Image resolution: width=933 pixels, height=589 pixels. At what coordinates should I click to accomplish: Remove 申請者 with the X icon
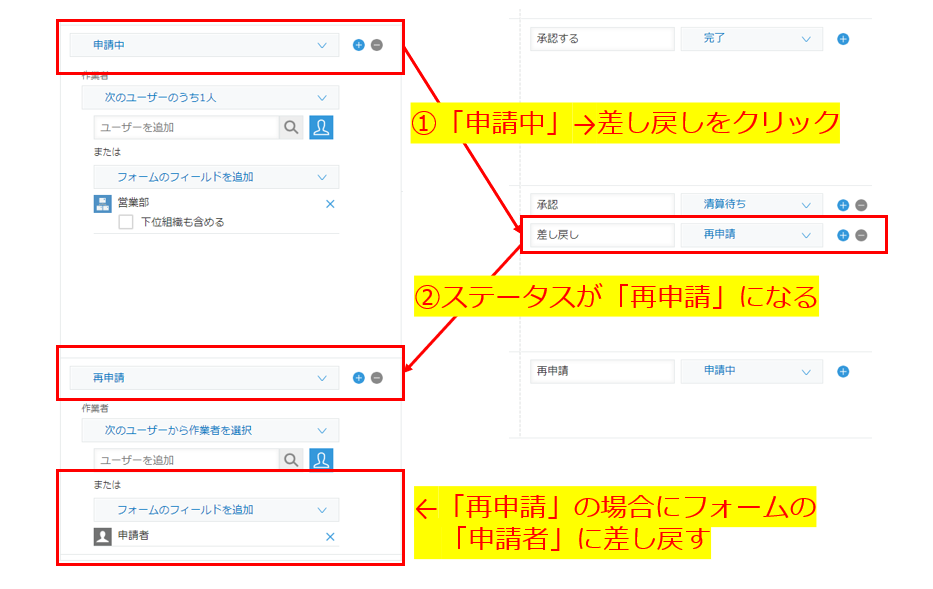point(330,536)
